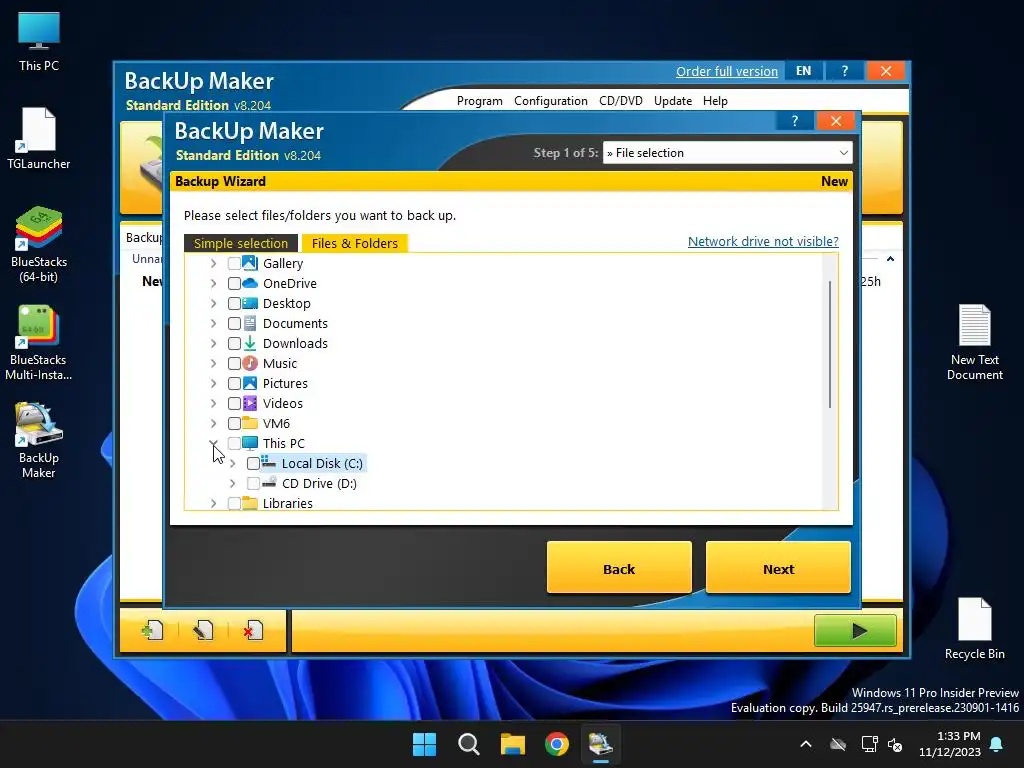Click the Local Disk (C:) drive icon
The height and width of the screenshot is (768, 1024).
(x=268, y=462)
